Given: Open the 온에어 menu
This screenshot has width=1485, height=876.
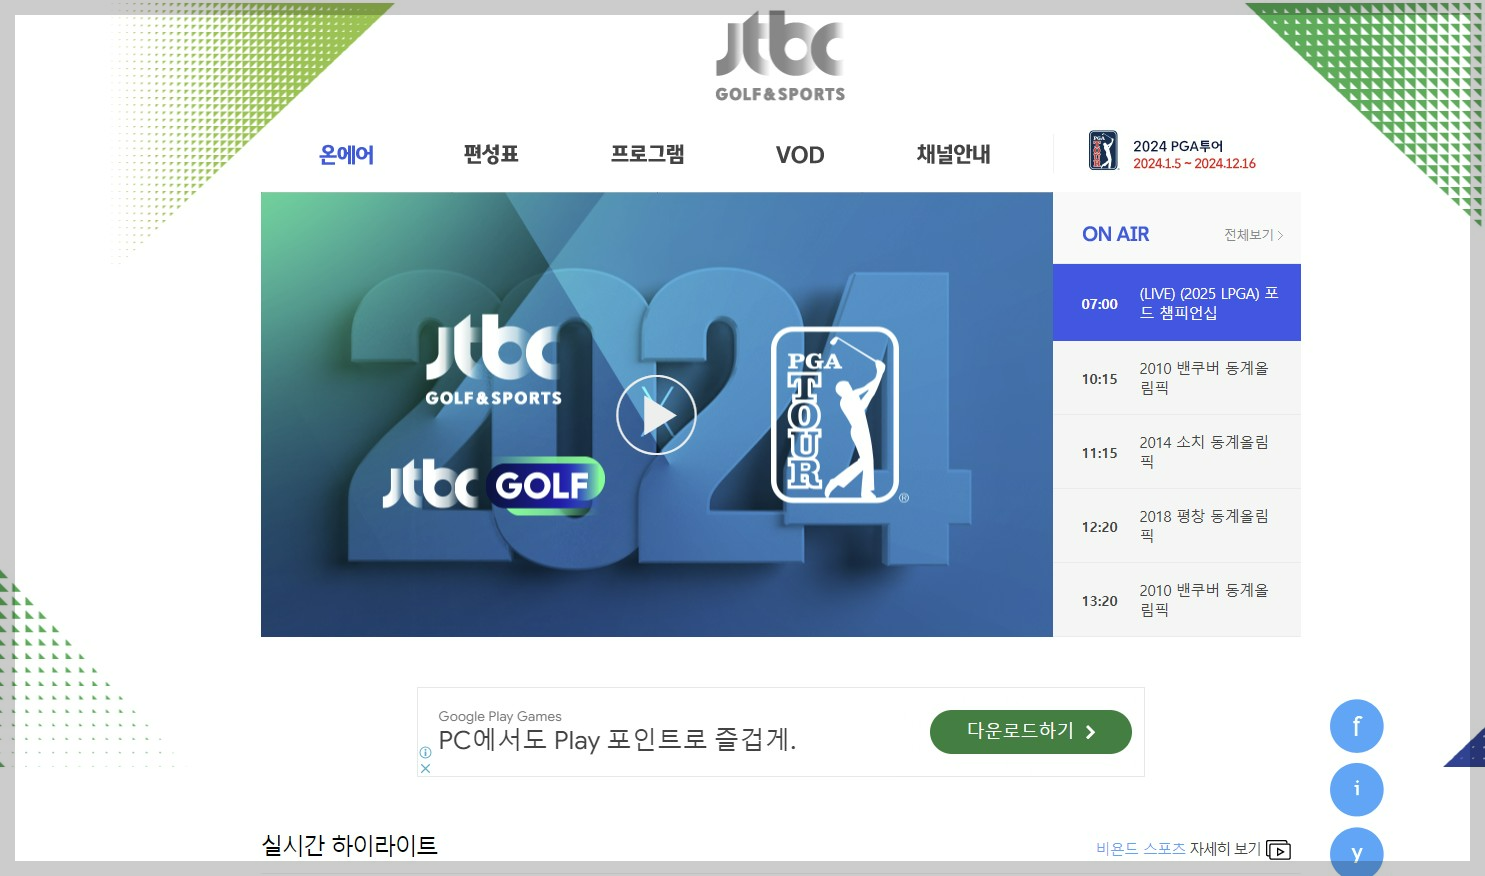Looking at the screenshot, I should (x=346, y=155).
